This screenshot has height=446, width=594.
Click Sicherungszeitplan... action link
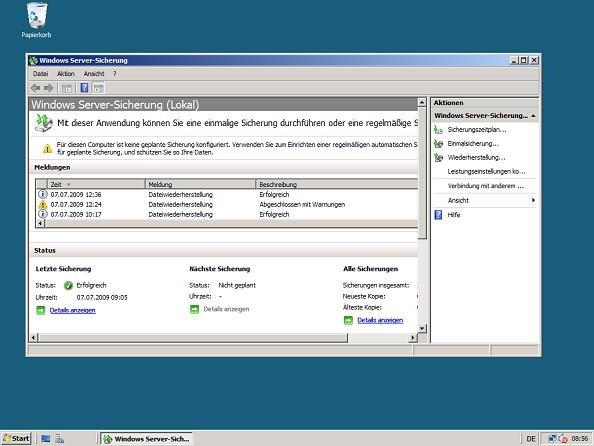click(x=477, y=130)
